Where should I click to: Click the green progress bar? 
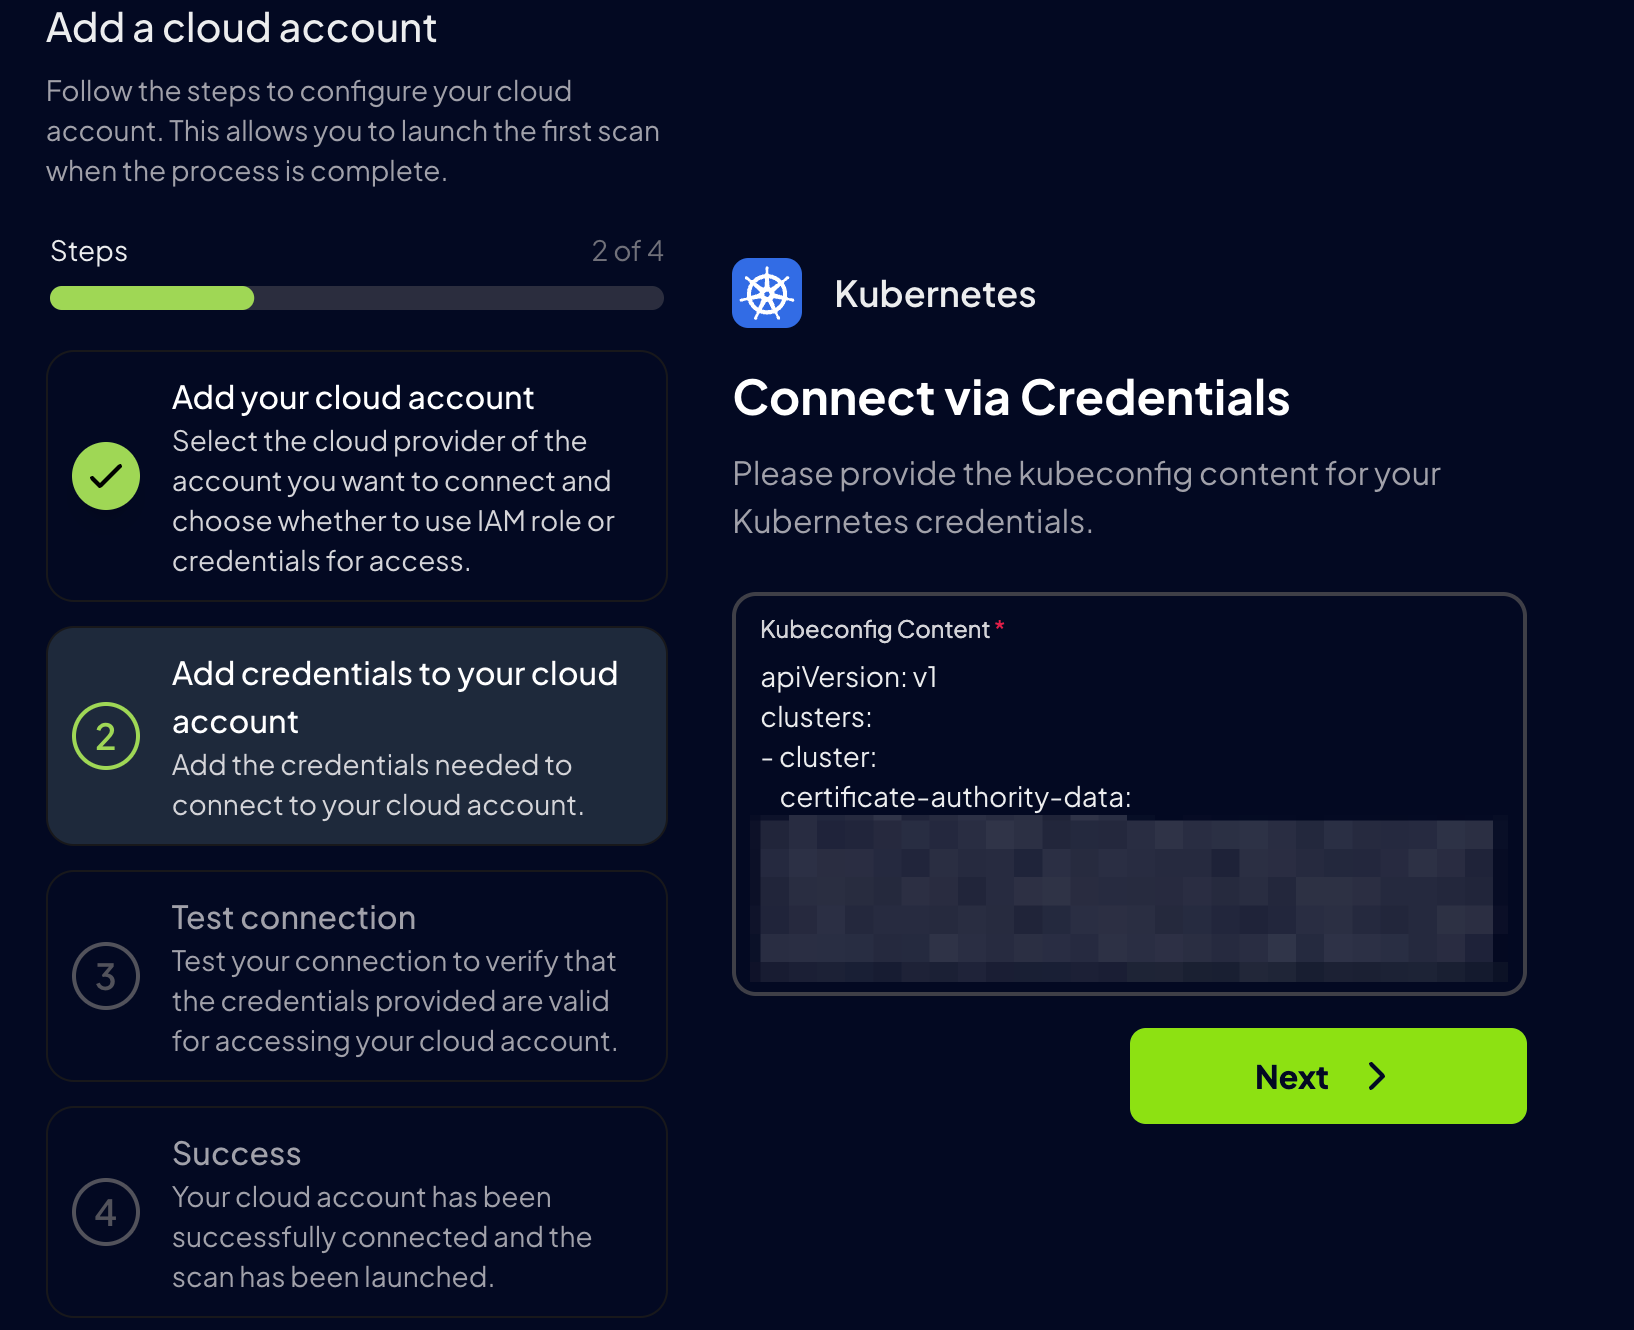(151, 298)
